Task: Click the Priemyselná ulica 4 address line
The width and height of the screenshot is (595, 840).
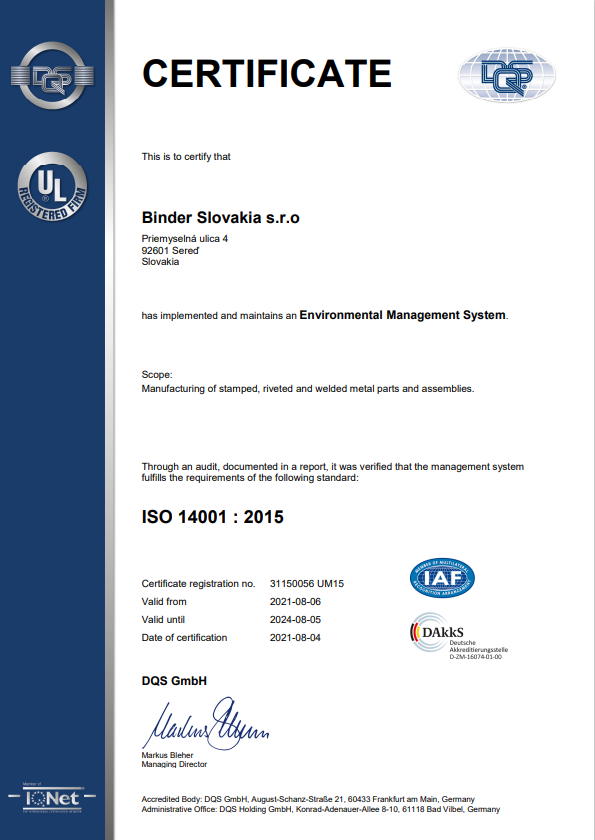Action: click(x=185, y=238)
